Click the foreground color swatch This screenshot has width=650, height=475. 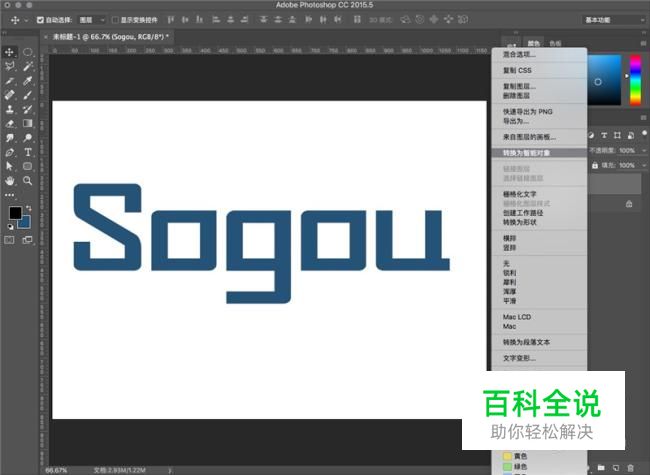(x=15, y=213)
